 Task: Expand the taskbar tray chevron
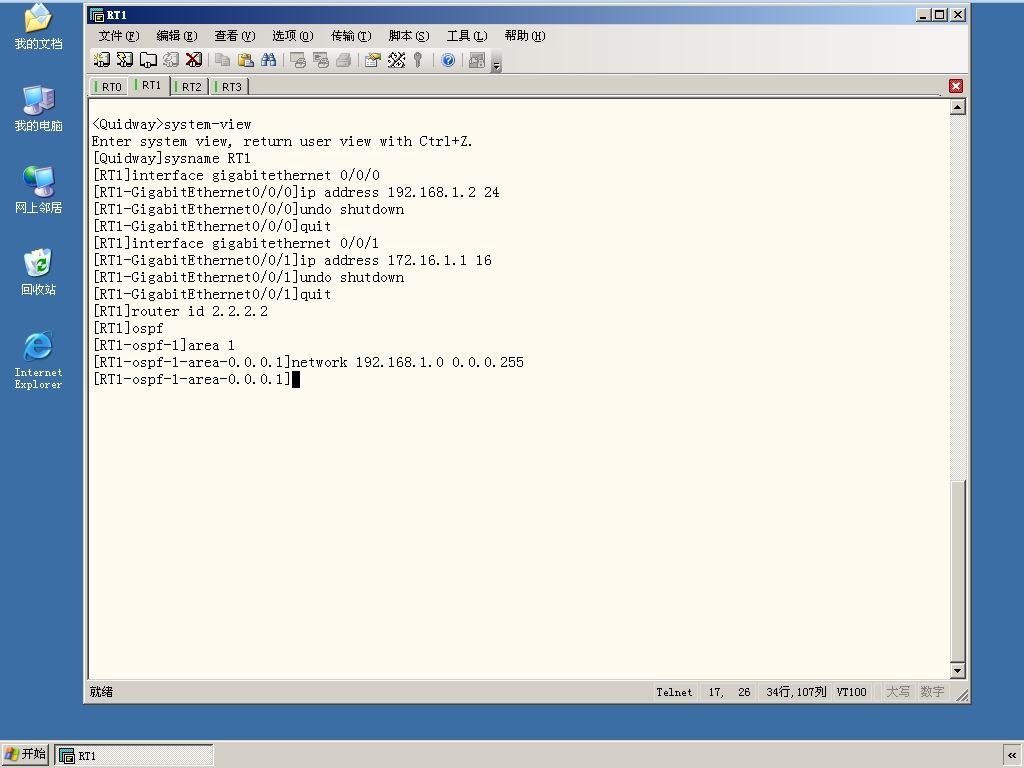pos(1012,756)
